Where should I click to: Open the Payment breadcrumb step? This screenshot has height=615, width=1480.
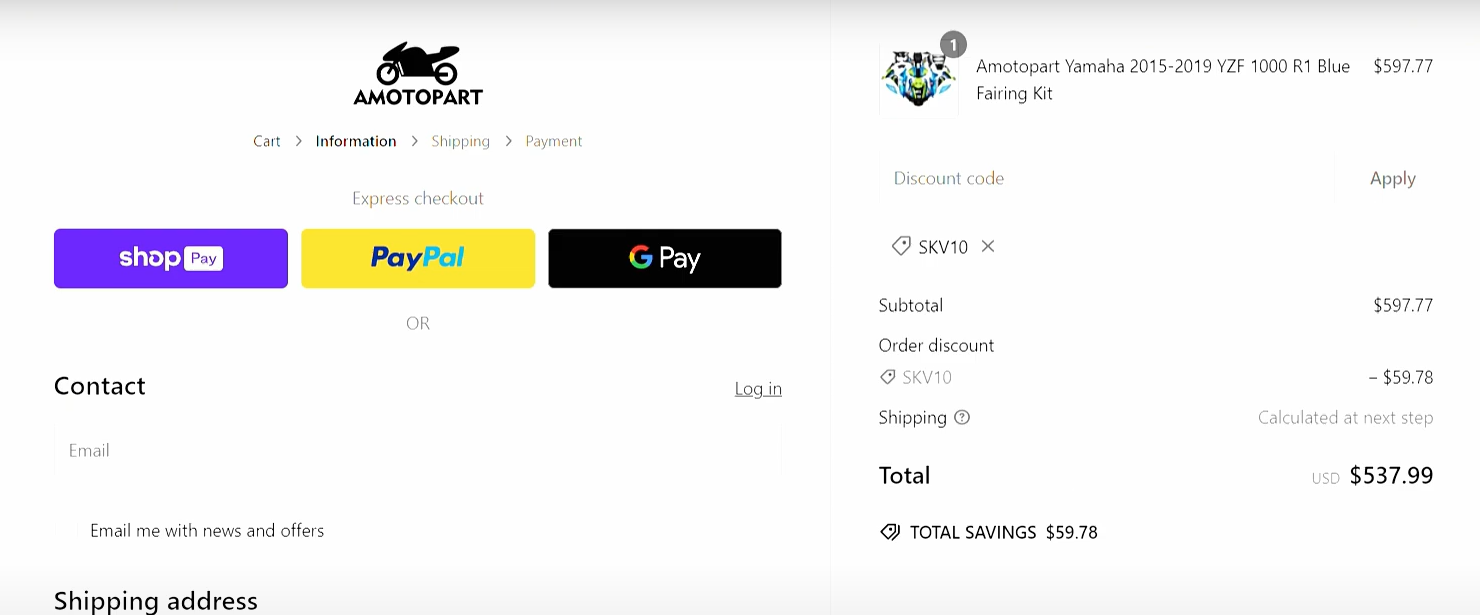click(554, 141)
